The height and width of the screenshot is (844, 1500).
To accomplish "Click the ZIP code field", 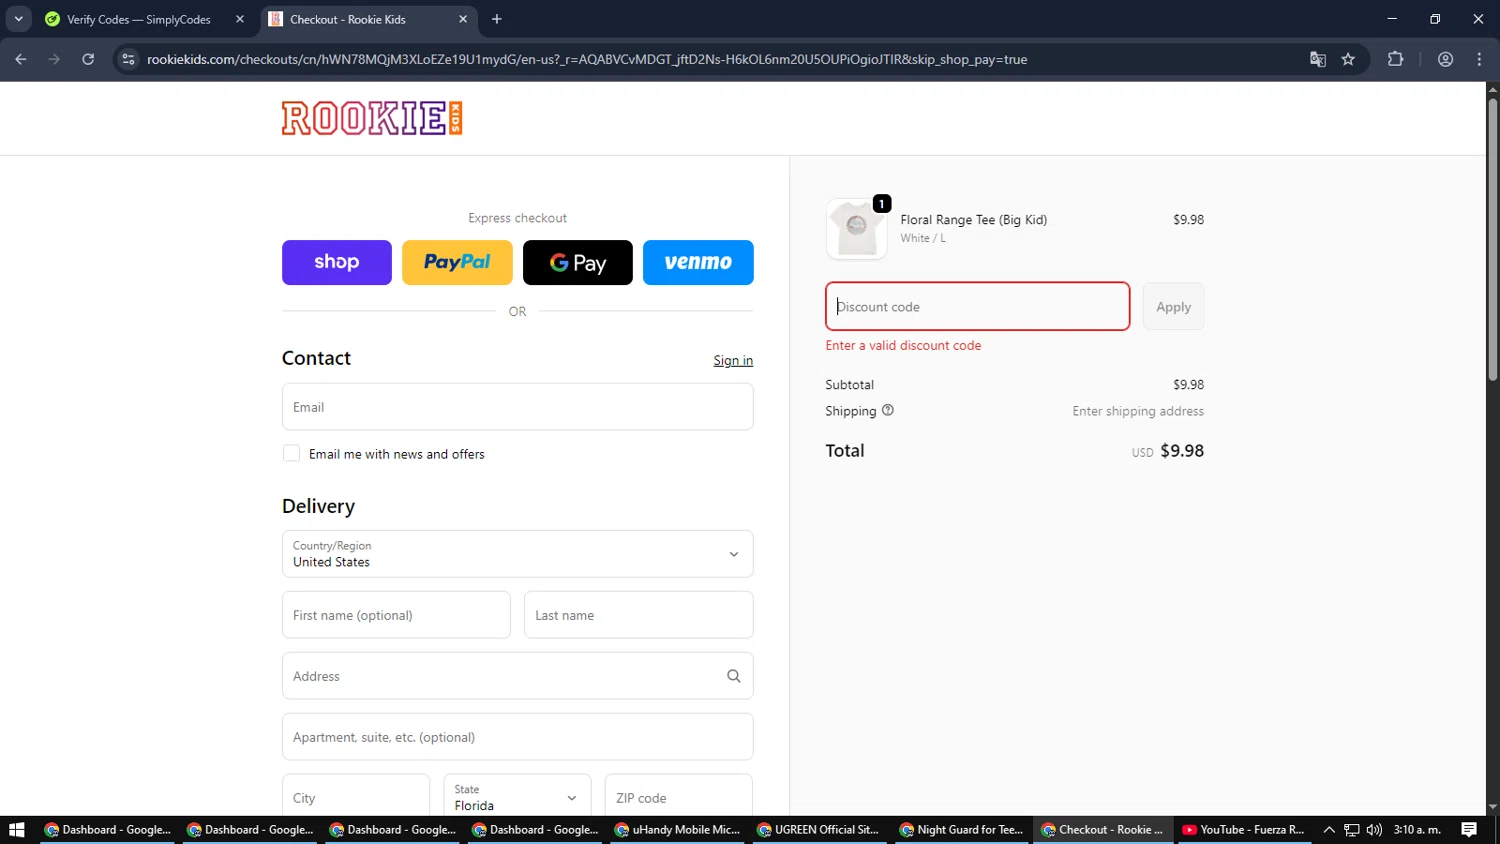I will 679,797.
